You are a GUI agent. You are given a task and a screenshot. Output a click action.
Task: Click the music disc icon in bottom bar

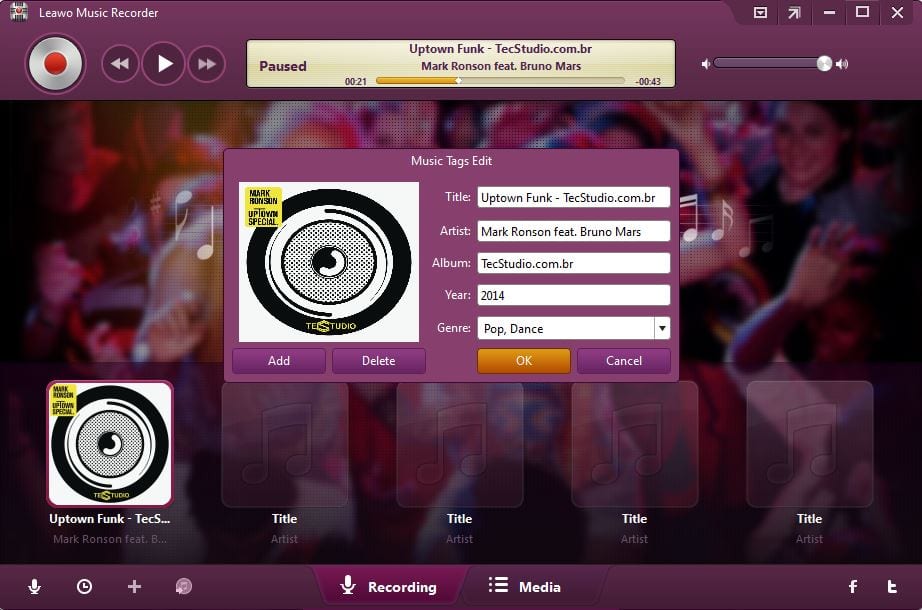click(184, 587)
